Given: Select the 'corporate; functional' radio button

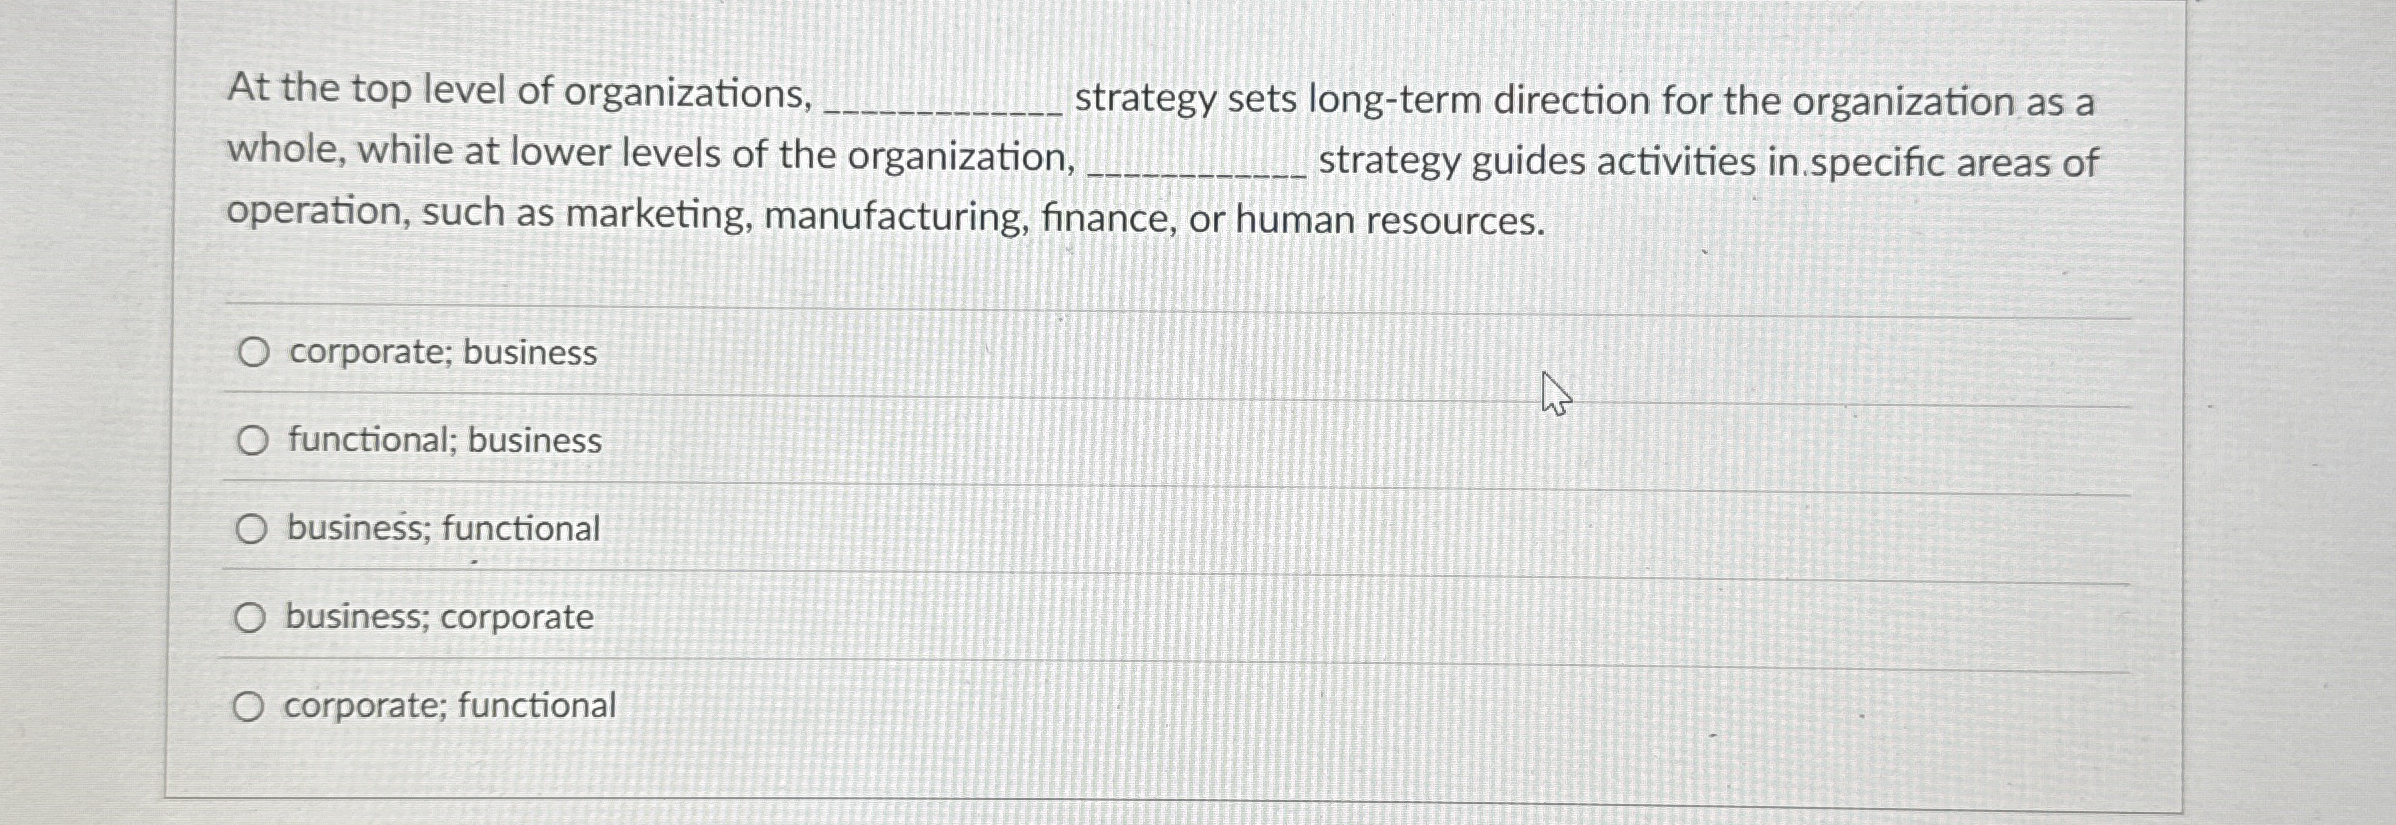Looking at the screenshot, I should point(250,706).
